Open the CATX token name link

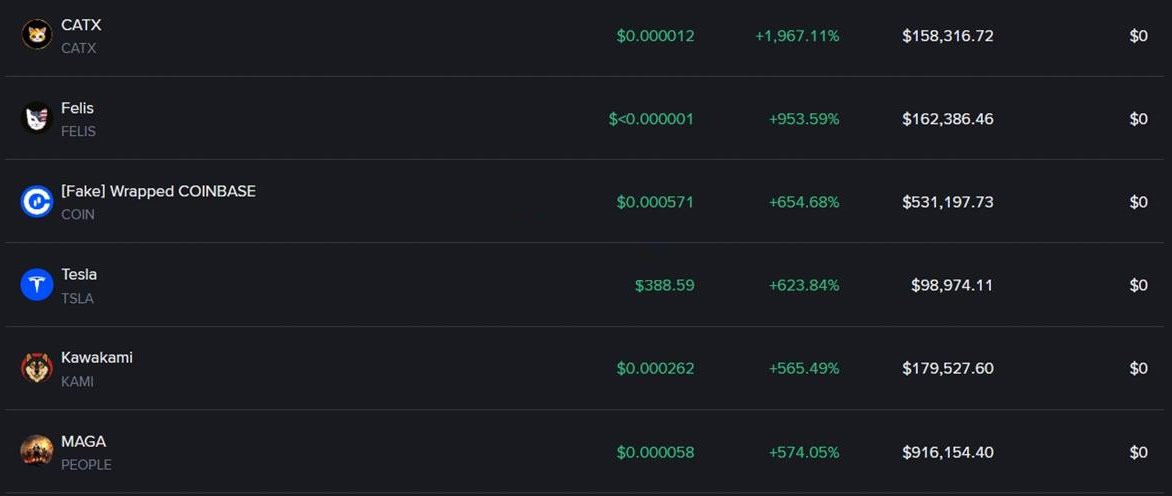coord(81,25)
